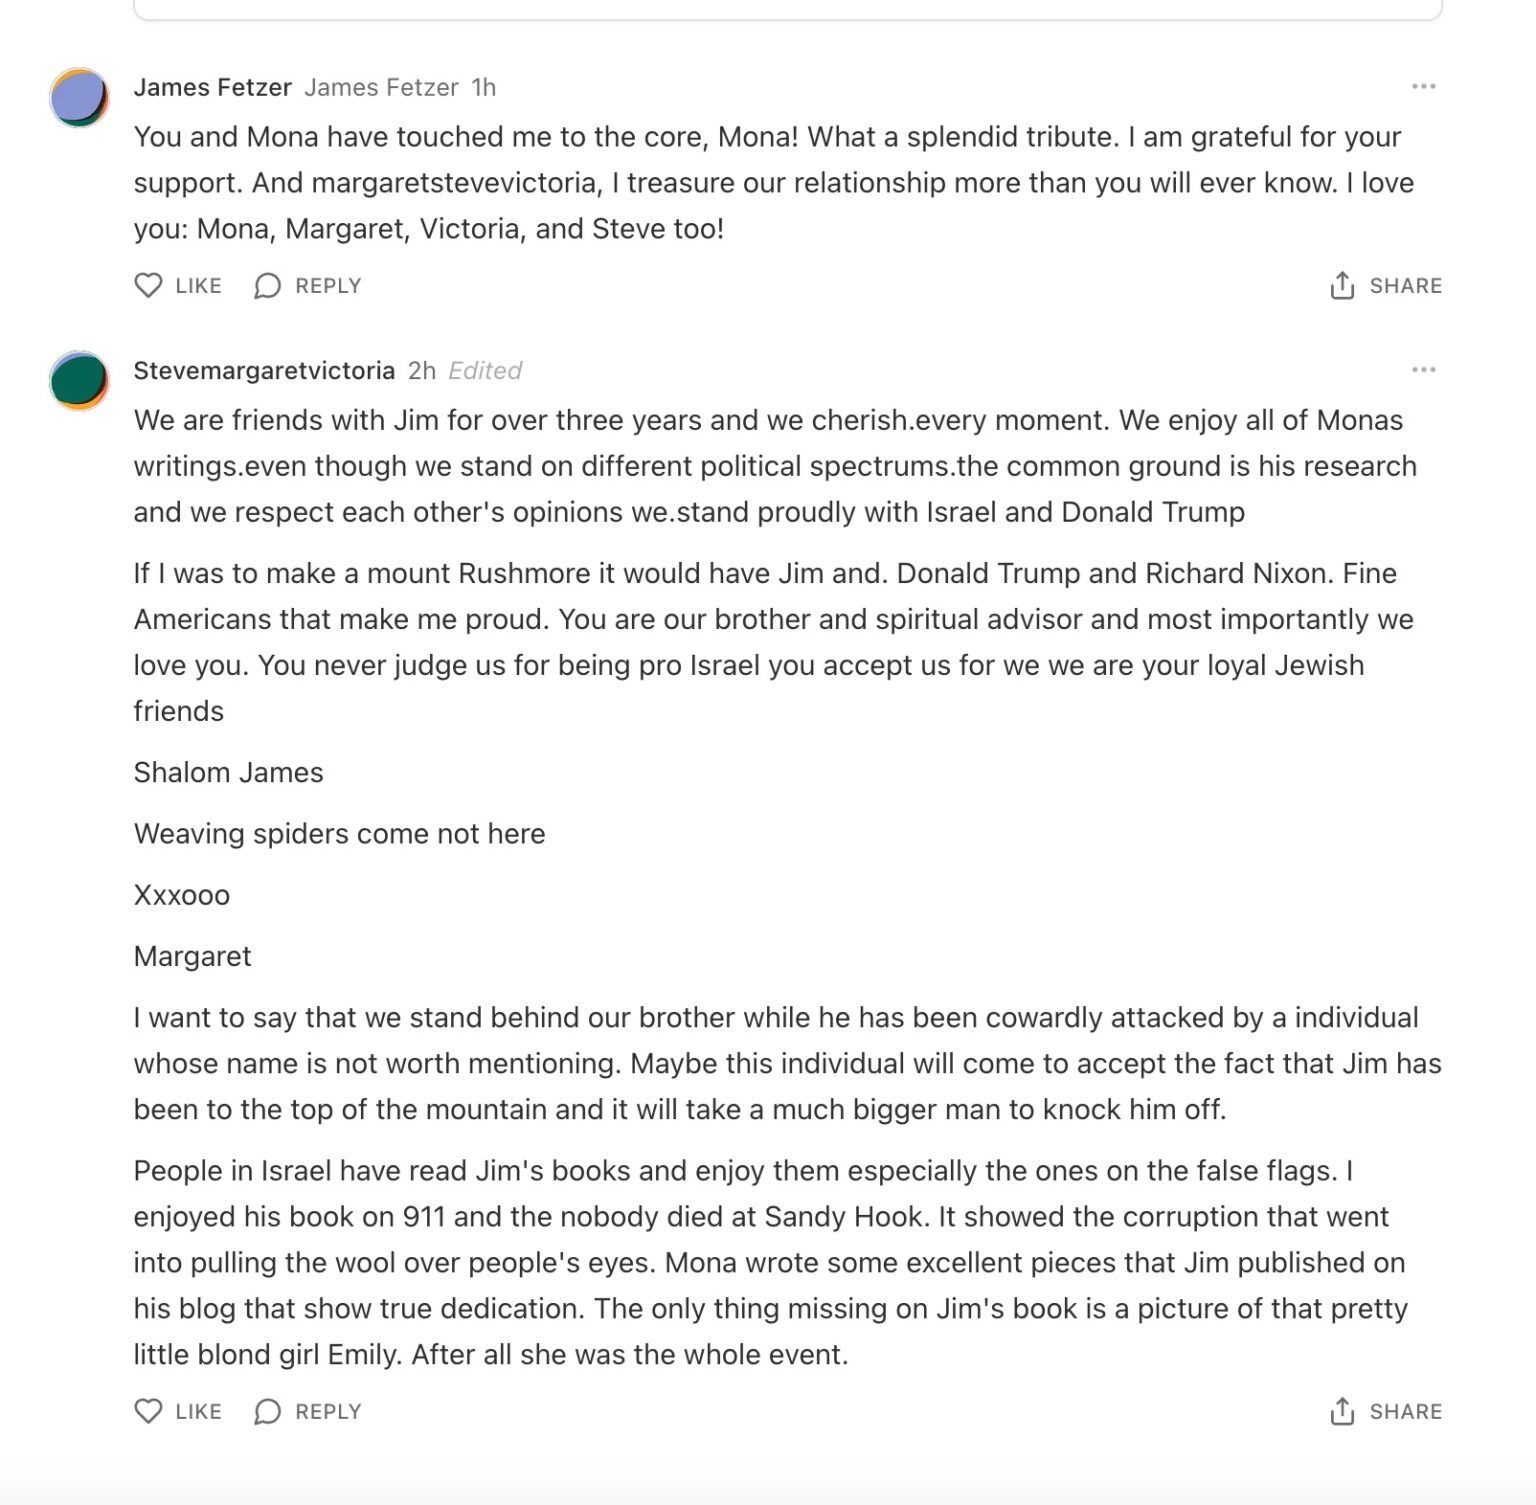Click the "Margaret" signature line

point(192,957)
